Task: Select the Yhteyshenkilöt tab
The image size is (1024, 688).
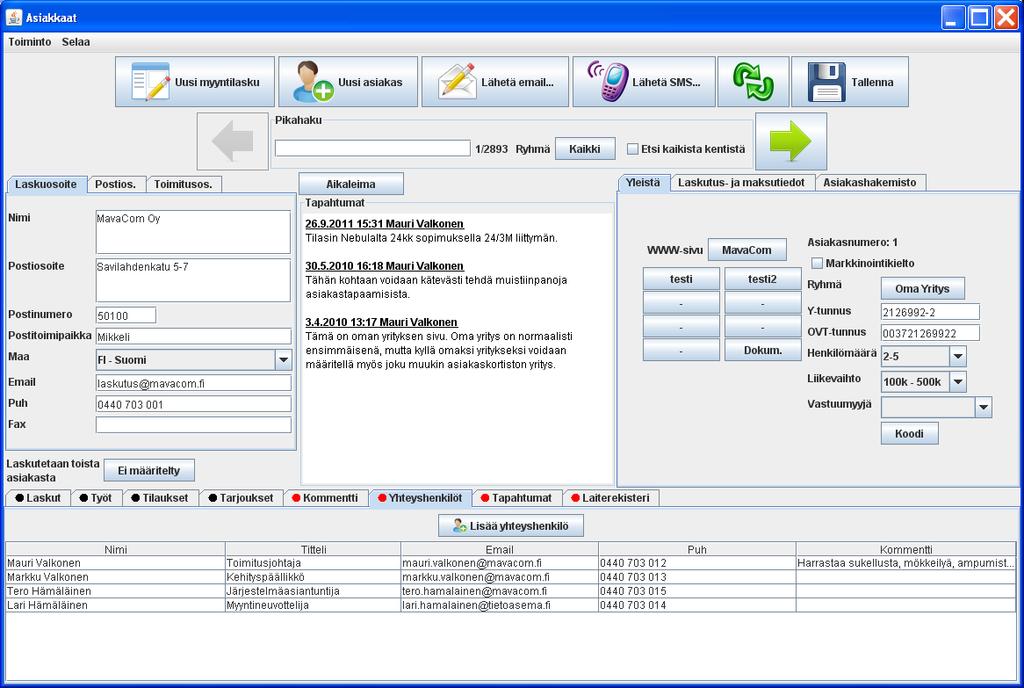Action: (420, 498)
